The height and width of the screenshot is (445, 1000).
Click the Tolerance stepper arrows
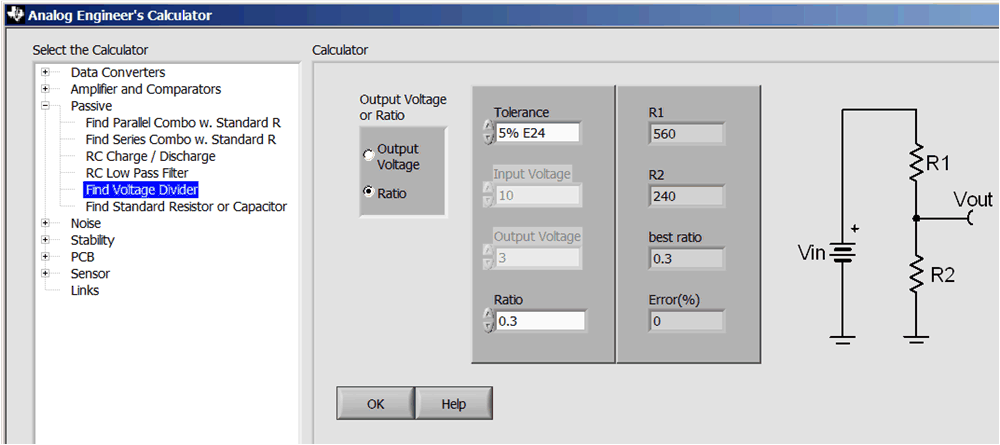tap(488, 132)
